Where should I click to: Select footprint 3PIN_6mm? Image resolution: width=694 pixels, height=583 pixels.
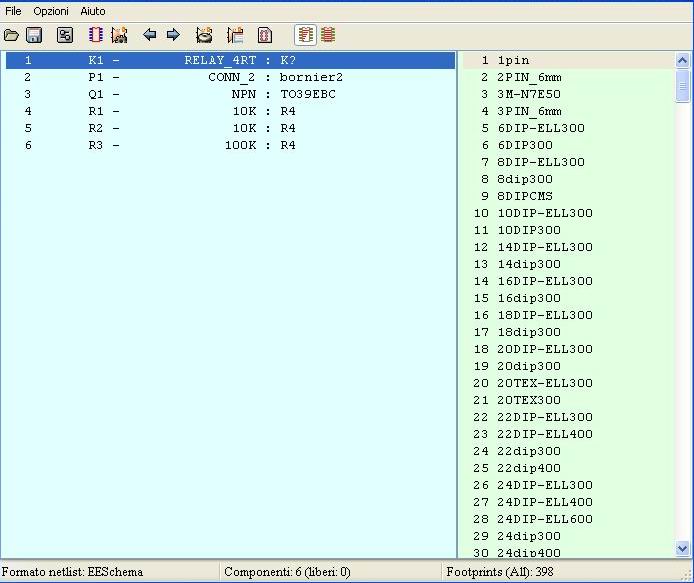[569, 111]
